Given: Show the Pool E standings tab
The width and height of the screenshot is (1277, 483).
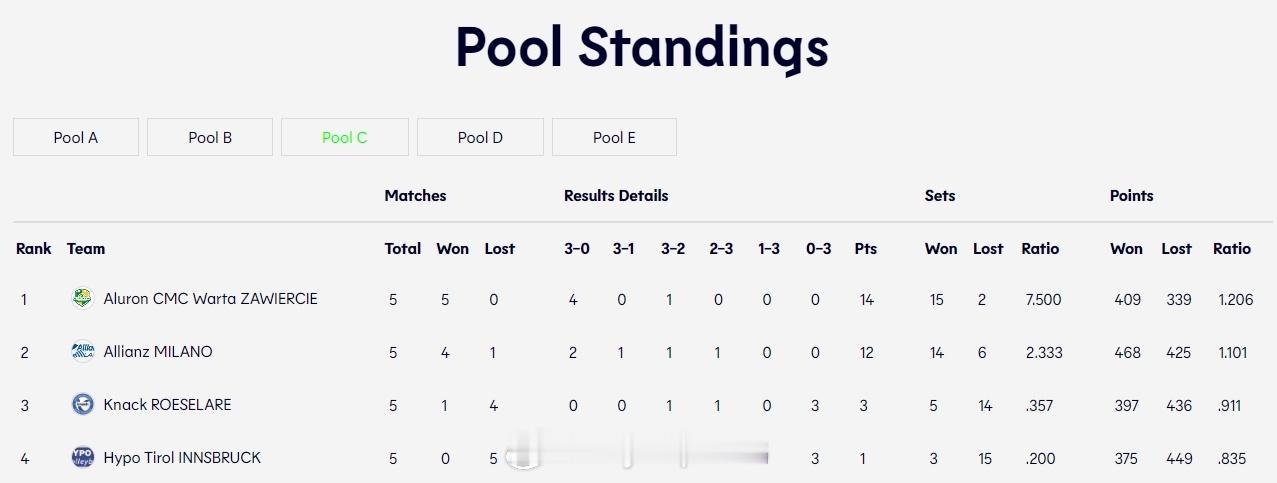Looking at the screenshot, I should [614, 137].
